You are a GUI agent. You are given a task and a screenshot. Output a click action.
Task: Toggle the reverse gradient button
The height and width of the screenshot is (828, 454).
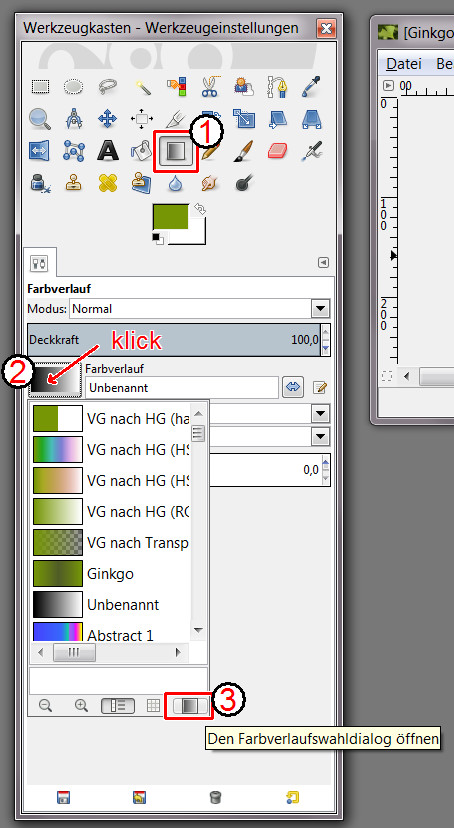point(293,388)
